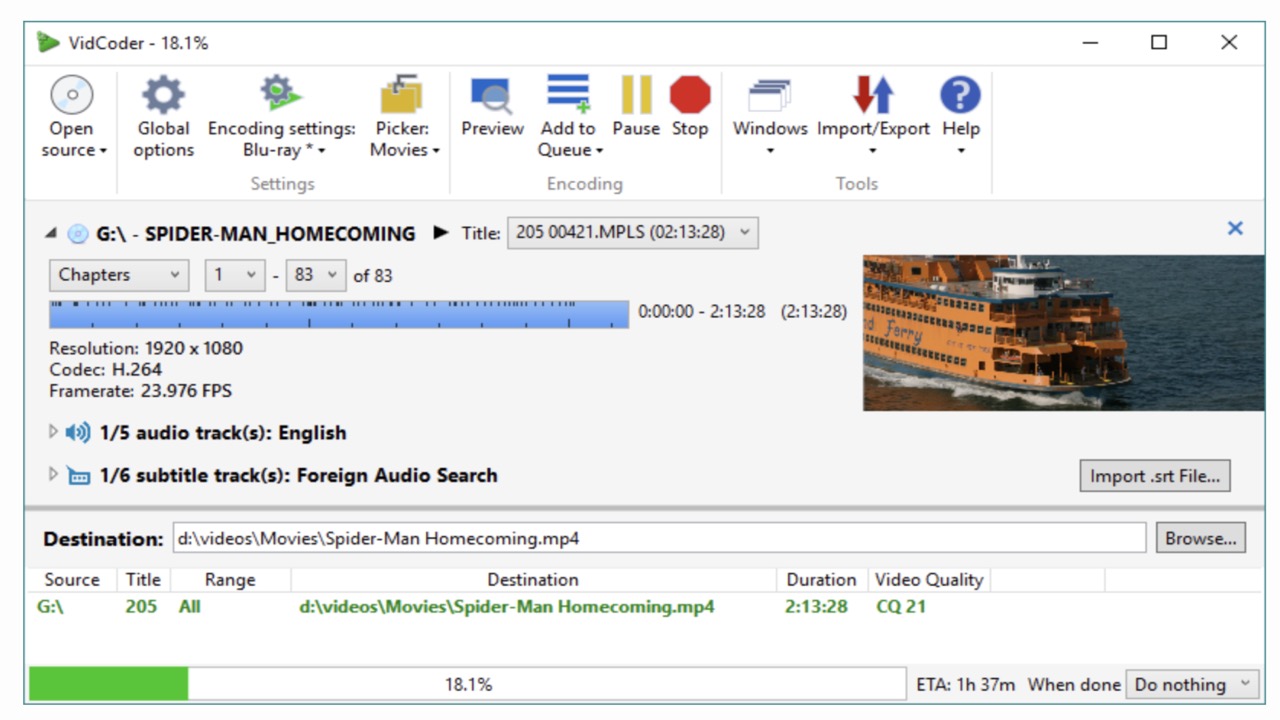Expand the 1/6 subtitle tracks section
The height and width of the screenshot is (720, 1280).
click(54, 474)
